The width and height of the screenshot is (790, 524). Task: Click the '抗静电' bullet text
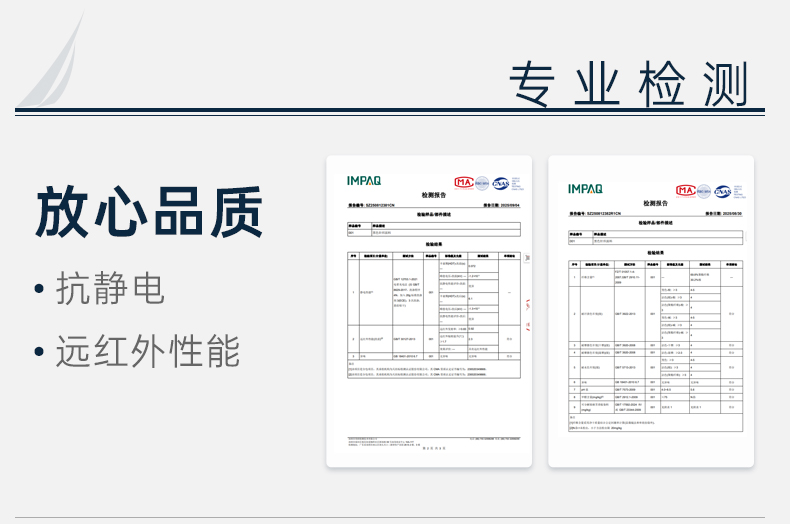[x=110, y=288]
